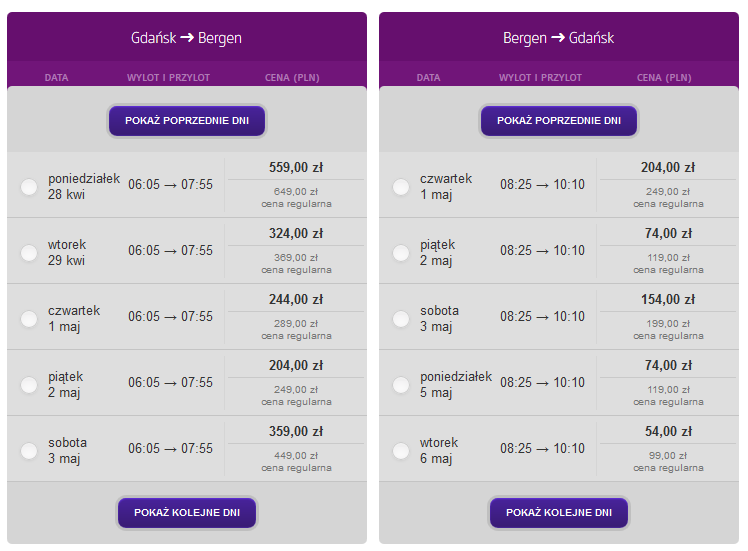Select piątek 2 maj outbound radio button
This screenshot has width=748, height=551.
29,384
